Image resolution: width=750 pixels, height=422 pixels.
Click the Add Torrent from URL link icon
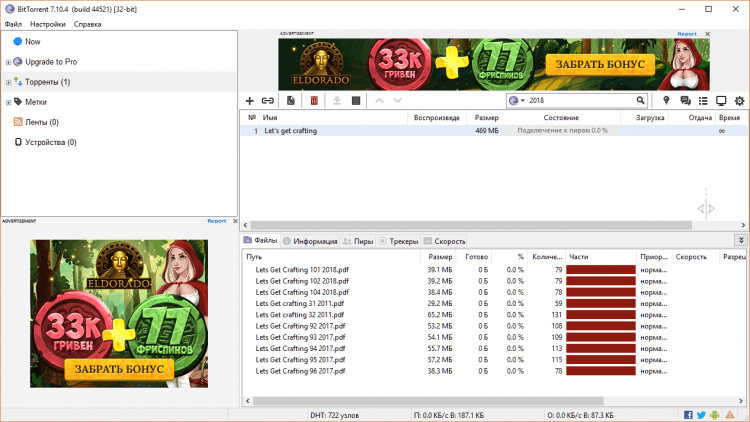point(268,101)
